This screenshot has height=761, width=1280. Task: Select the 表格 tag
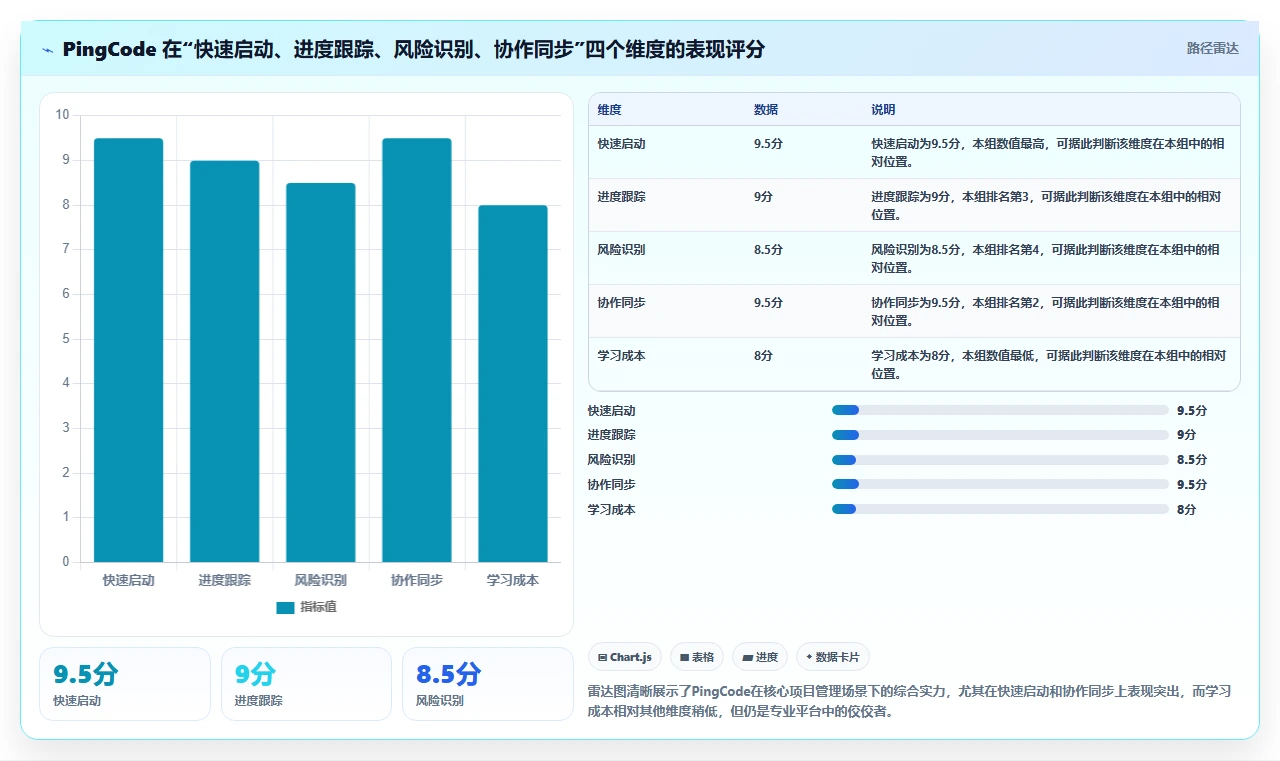pyautogui.click(x=696, y=657)
